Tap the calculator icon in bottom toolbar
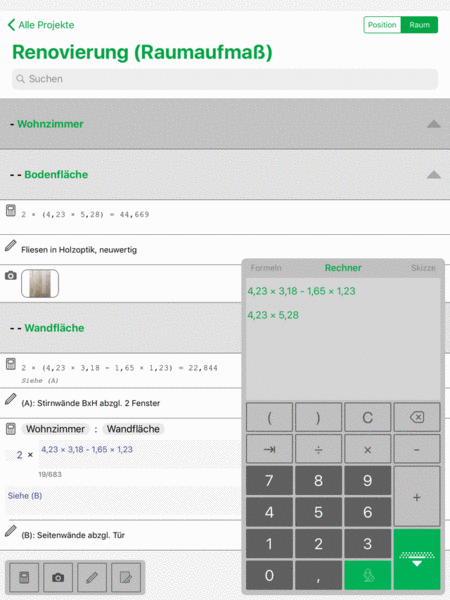The width and height of the screenshot is (450, 600). (24, 577)
